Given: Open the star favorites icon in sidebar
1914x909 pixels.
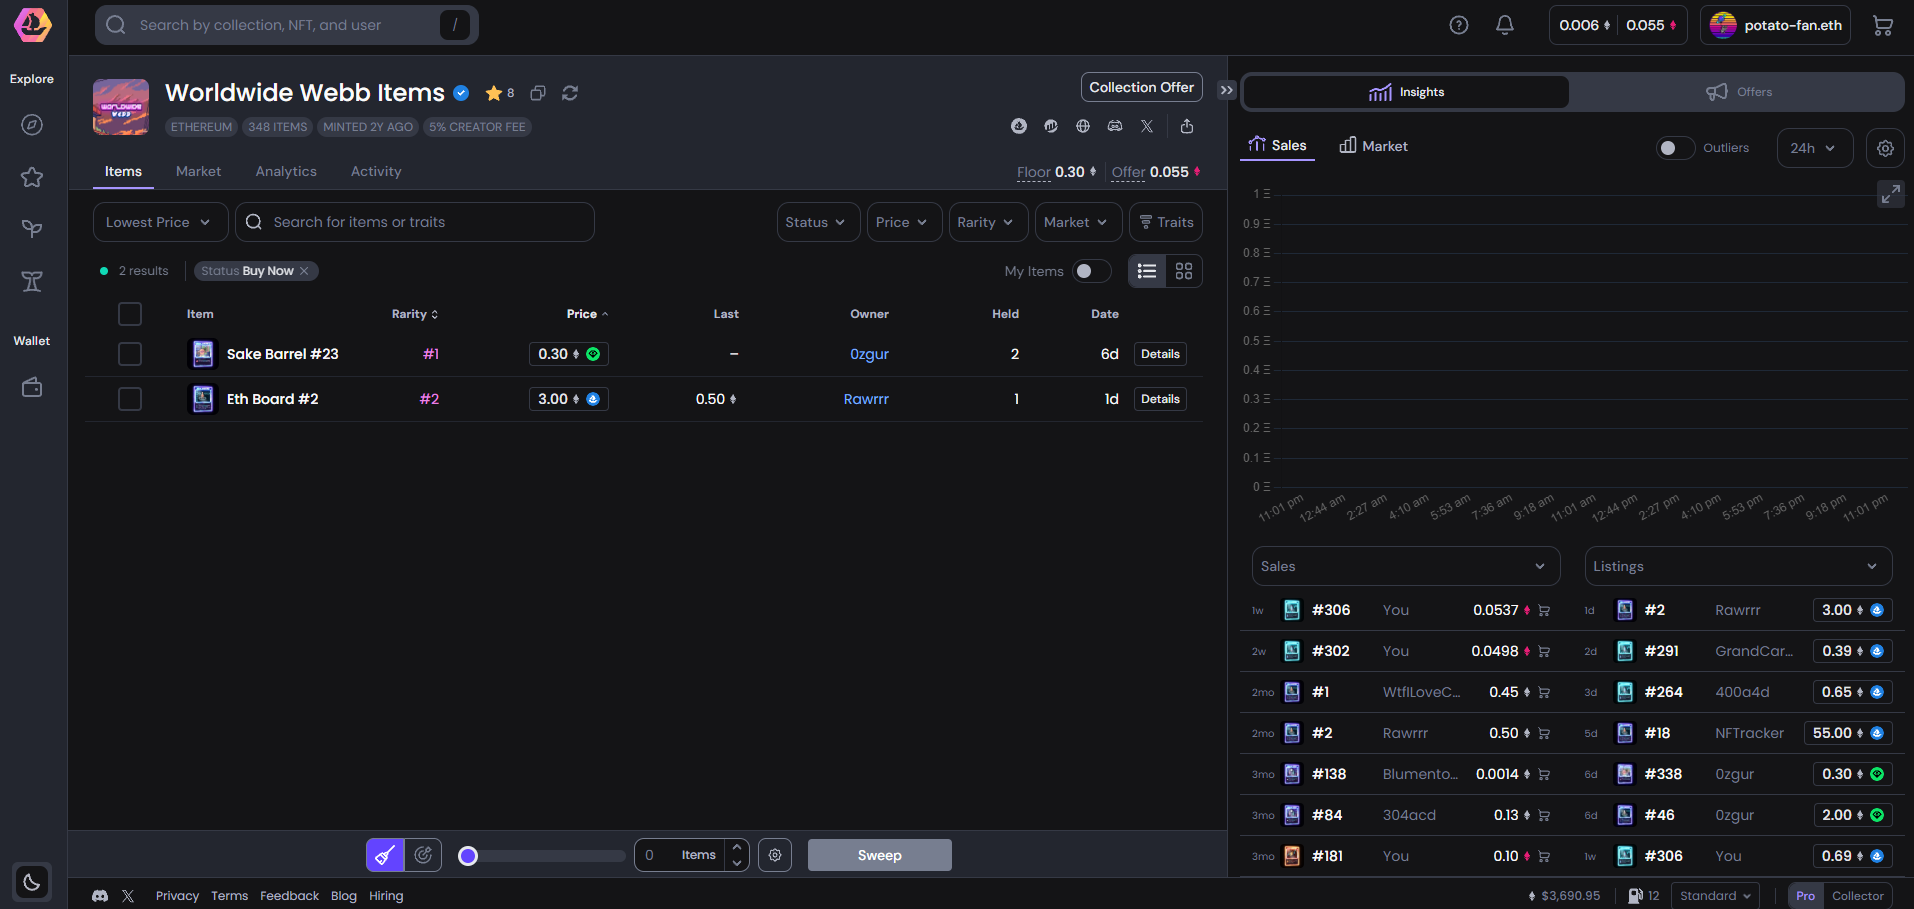Looking at the screenshot, I should pos(32,177).
